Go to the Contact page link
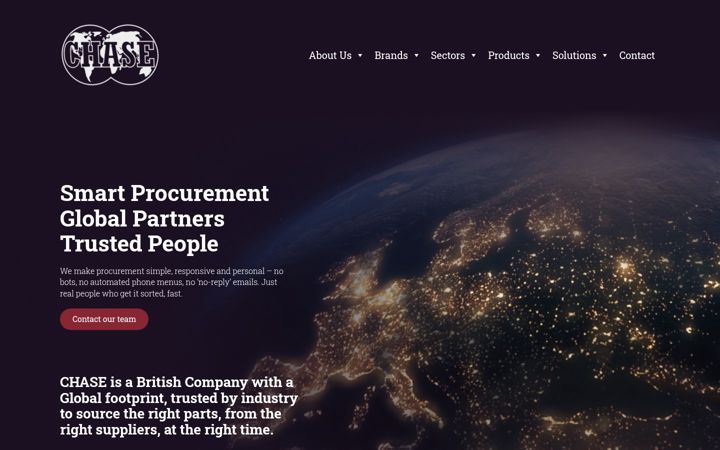The height and width of the screenshot is (450, 720). coord(636,56)
